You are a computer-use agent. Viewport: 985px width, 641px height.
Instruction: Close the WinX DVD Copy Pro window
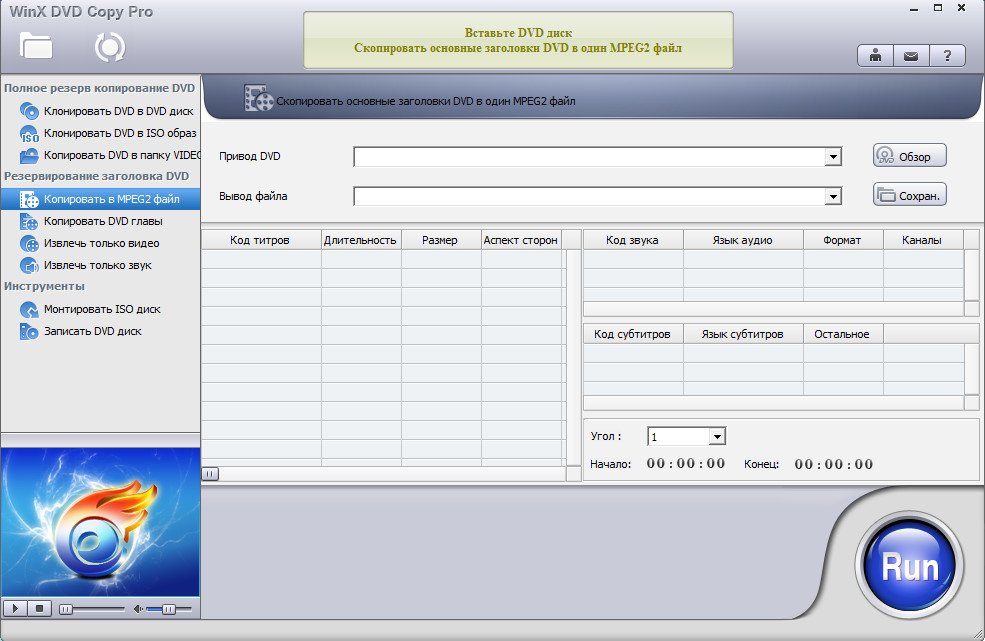coord(962,8)
